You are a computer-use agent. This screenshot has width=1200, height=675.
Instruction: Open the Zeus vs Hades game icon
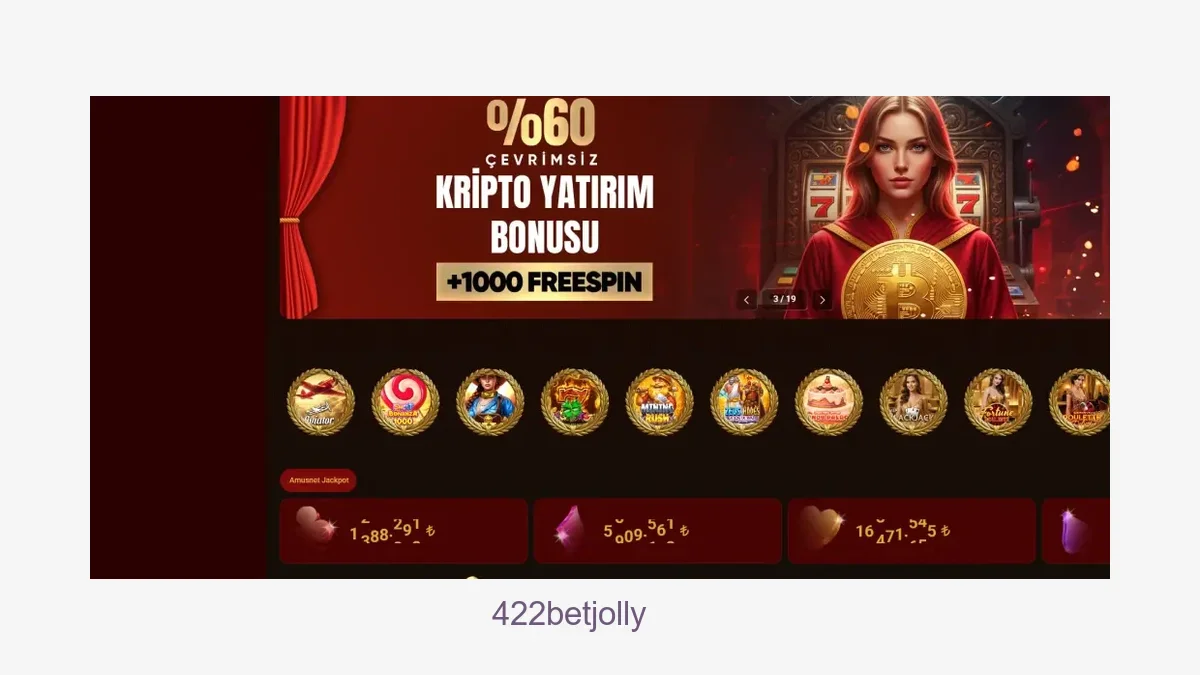pyautogui.click(x=744, y=402)
